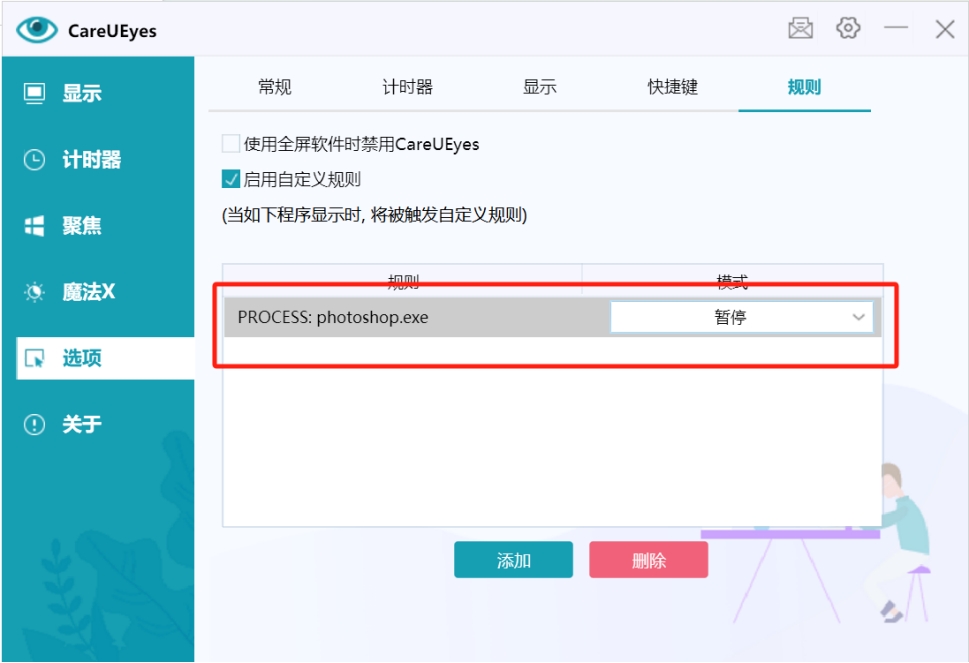Image resolution: width=969 pixels, height=663 pixels.
Task: Open the settings gear icon
Action: coord(848,28)
